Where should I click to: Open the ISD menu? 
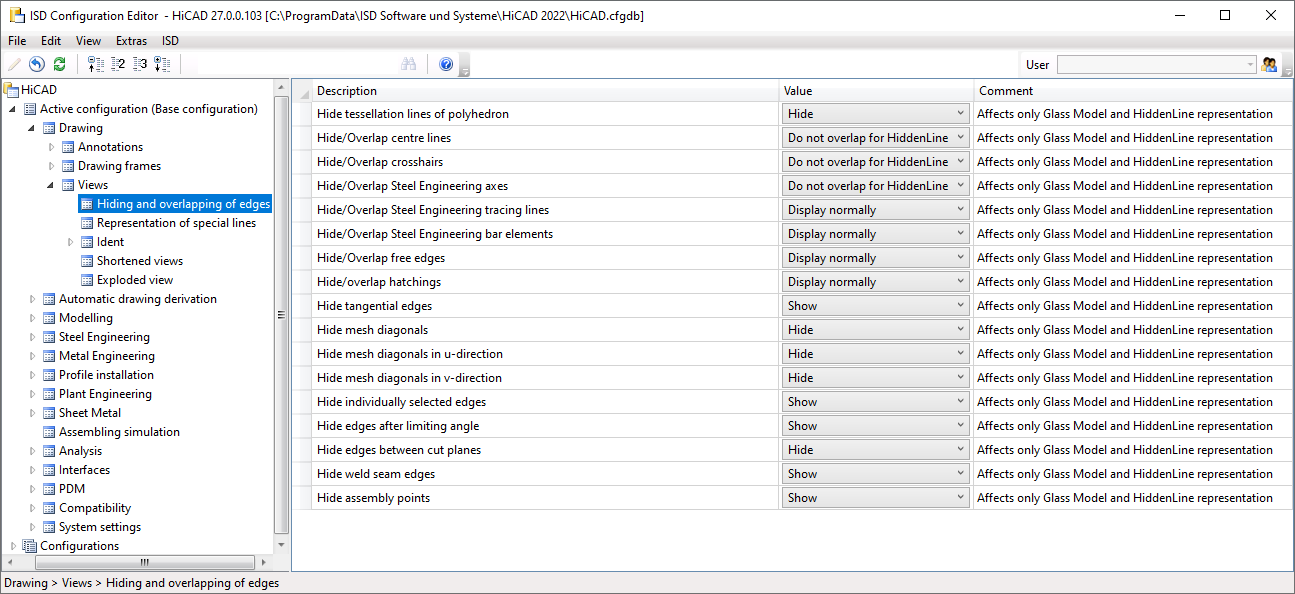(170, 41)
